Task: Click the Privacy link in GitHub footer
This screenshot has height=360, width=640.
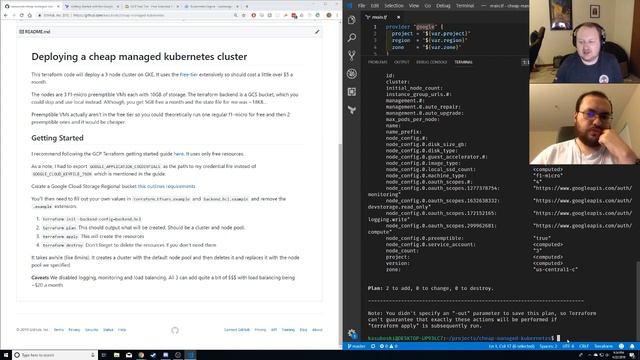Action: pyautogui.click(x=74, y=330)
